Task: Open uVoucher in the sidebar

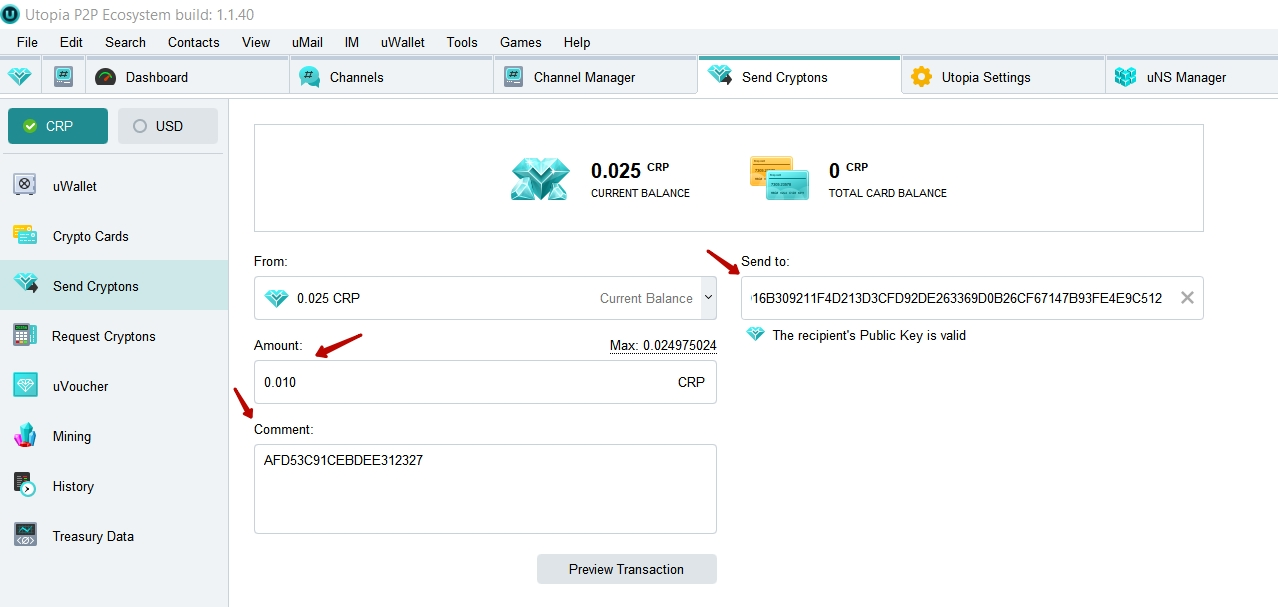Action: point(114,386)
